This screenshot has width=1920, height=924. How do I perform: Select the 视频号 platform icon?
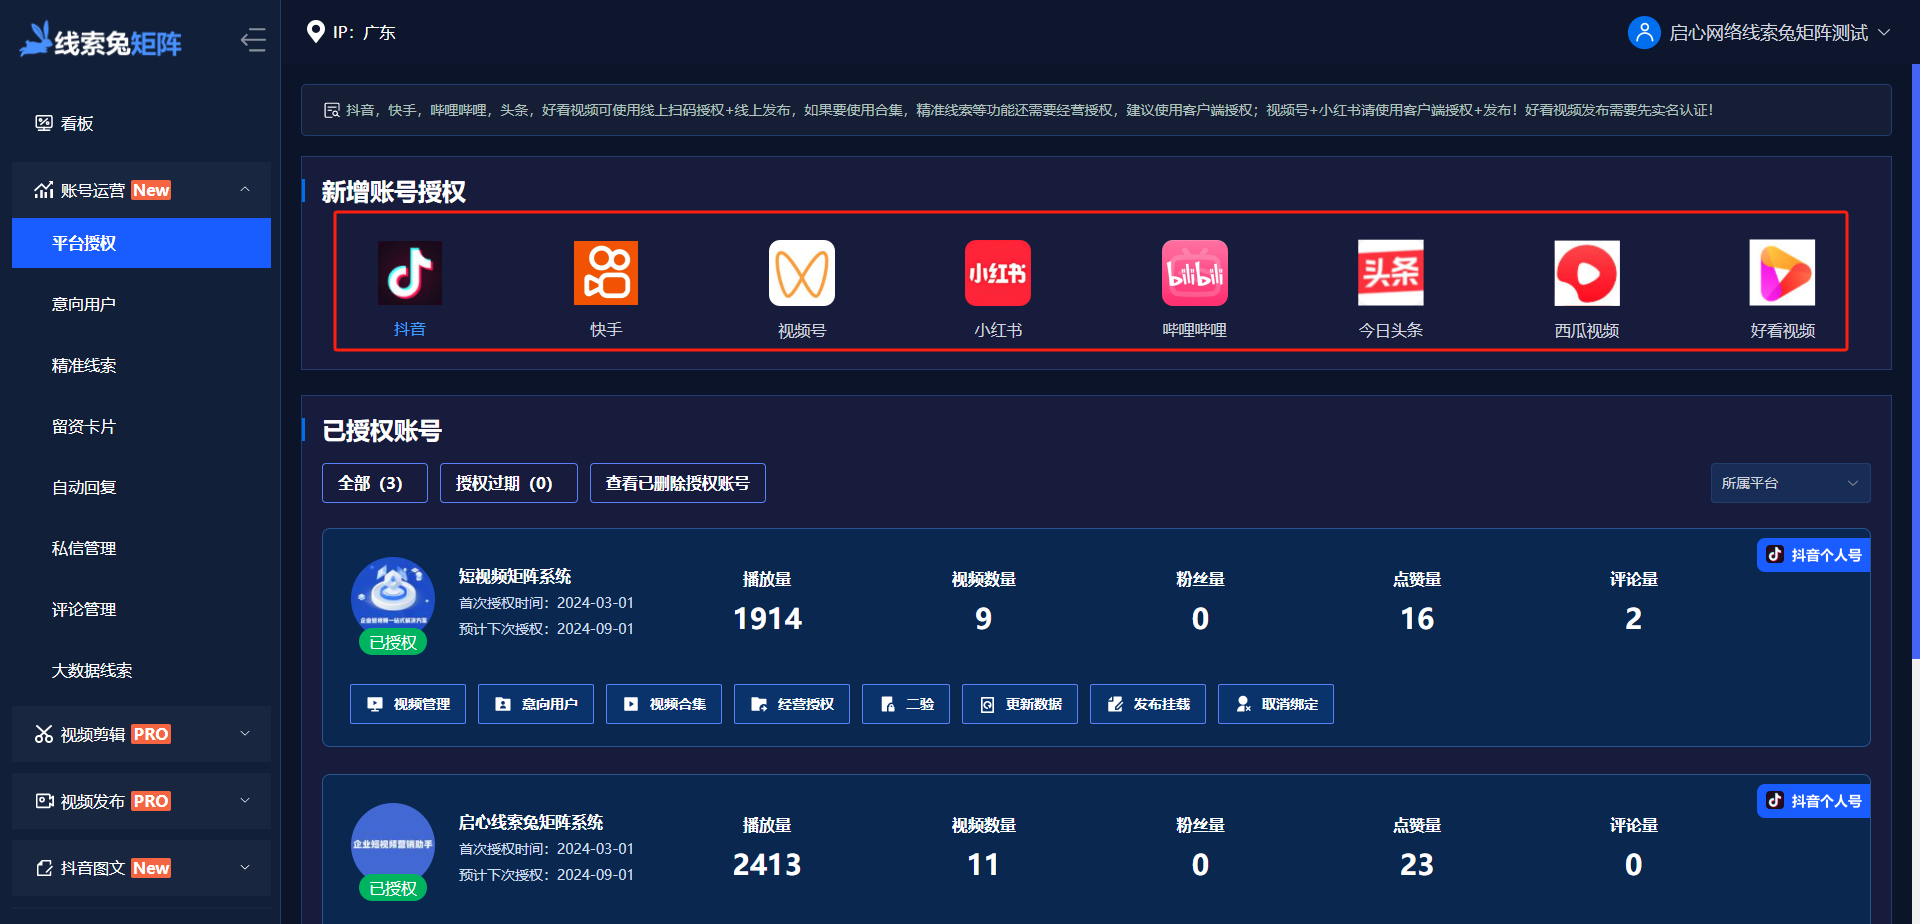pyautogui.click(x=801, y=273)
